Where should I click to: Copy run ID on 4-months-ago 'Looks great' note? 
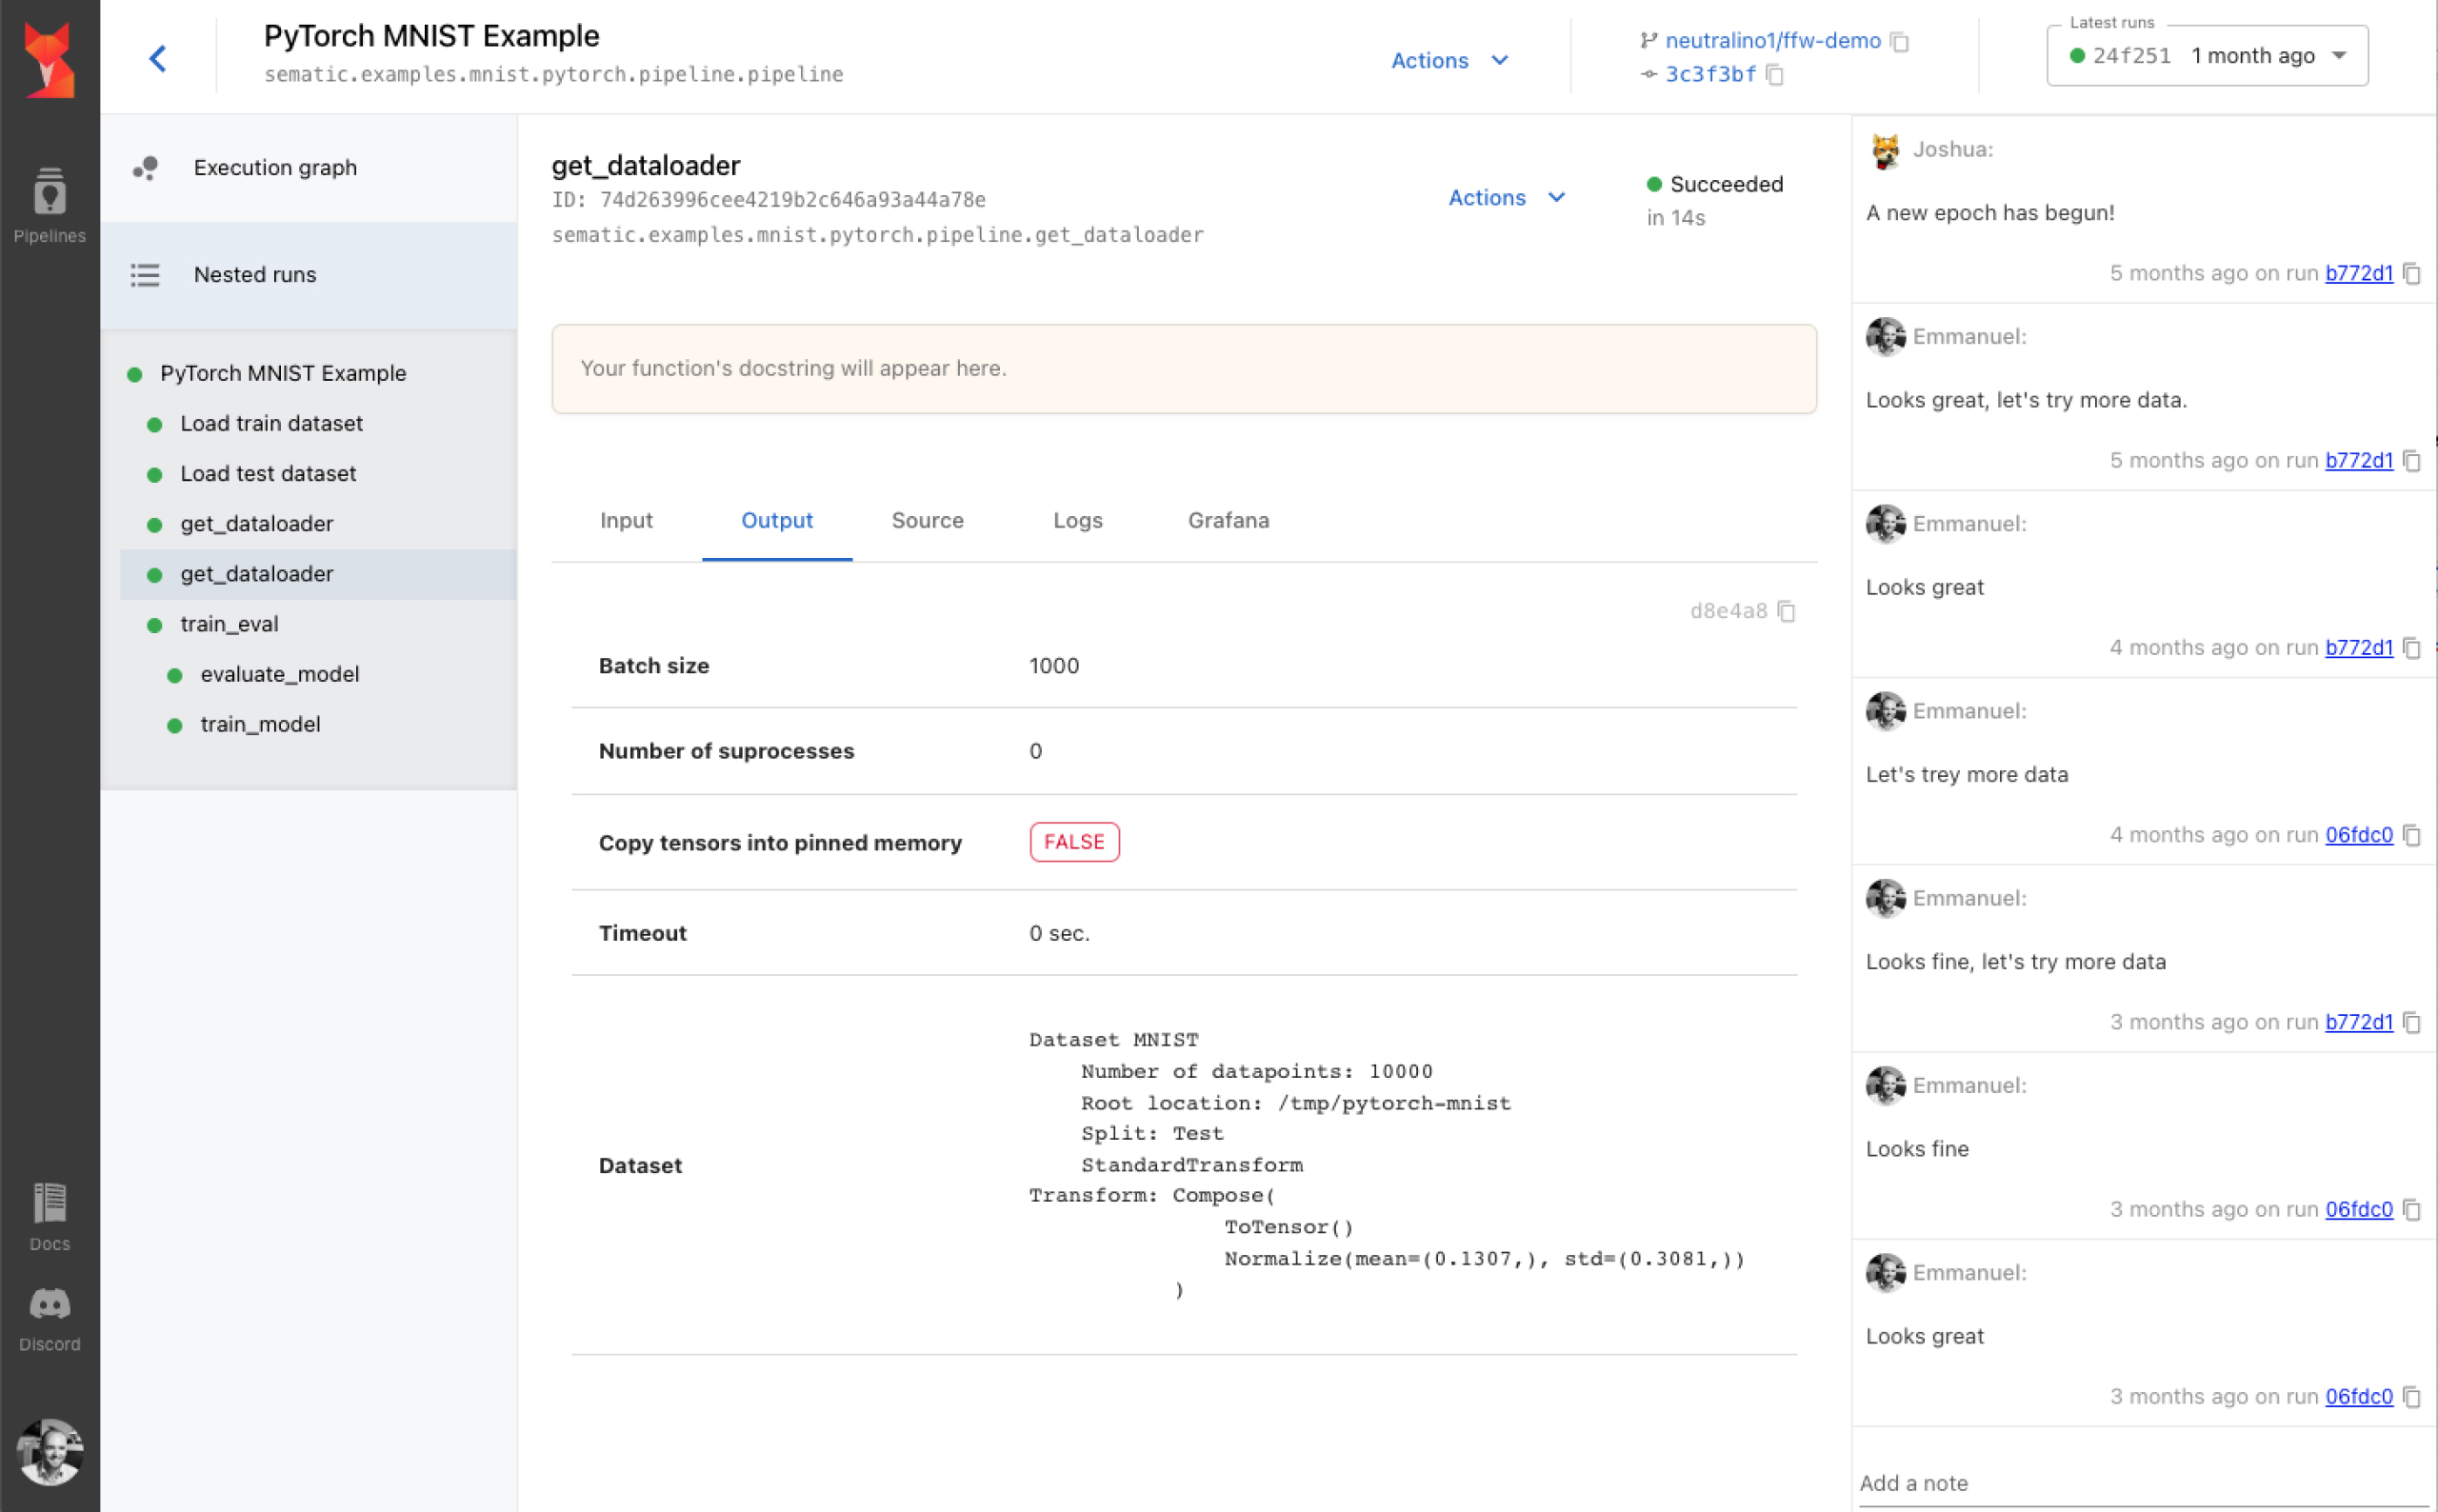pyautogui.click(x=2412, y=647)
